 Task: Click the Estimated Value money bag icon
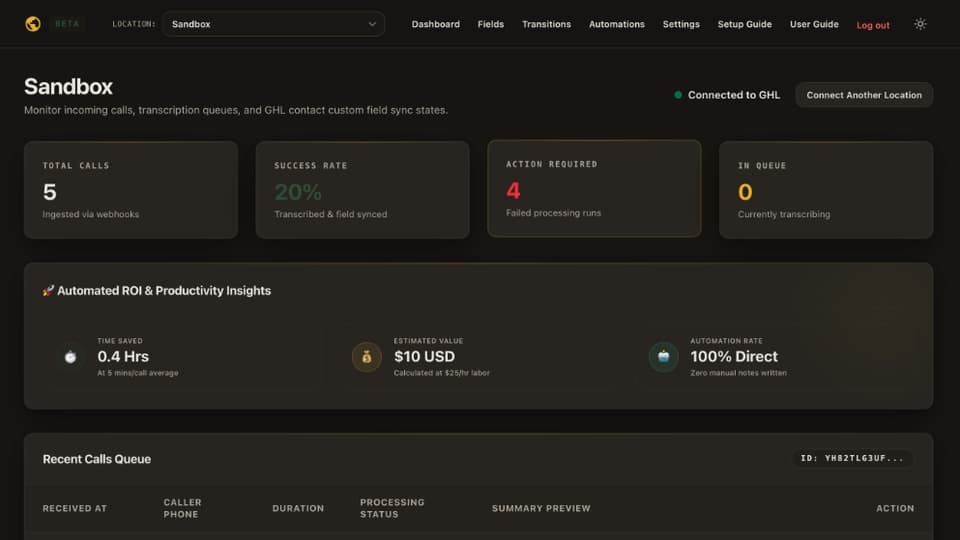(367, 356)
